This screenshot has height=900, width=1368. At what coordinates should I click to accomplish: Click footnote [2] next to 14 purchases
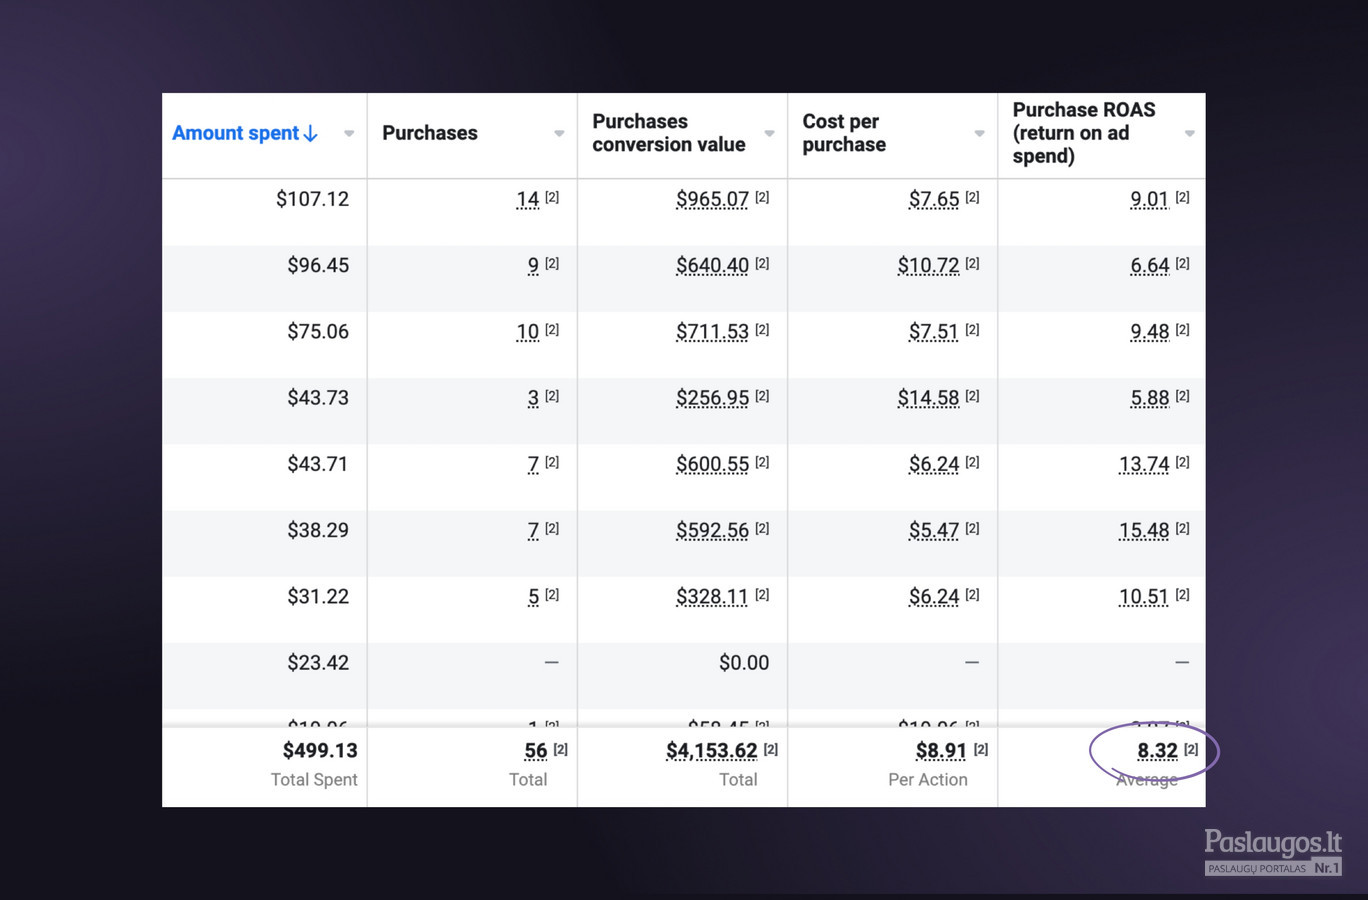click(x=552, y=197)
